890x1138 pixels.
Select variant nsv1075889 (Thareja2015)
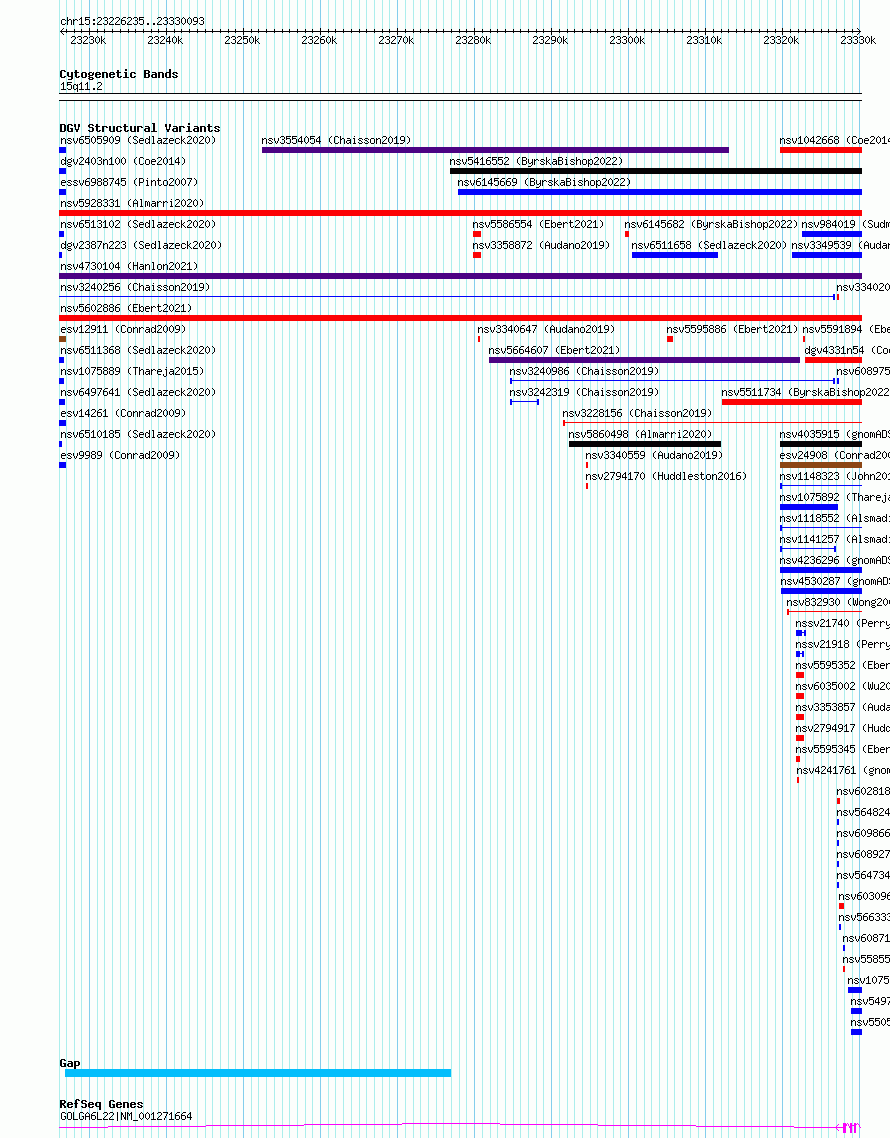click(132, 372)
